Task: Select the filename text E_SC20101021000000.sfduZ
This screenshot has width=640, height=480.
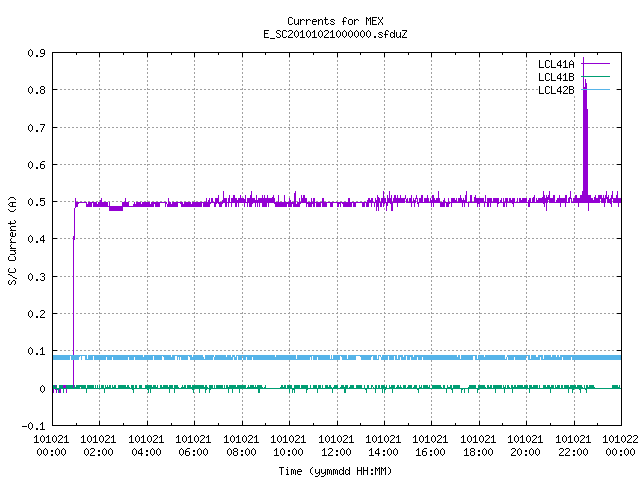Action: click(335, 34)
